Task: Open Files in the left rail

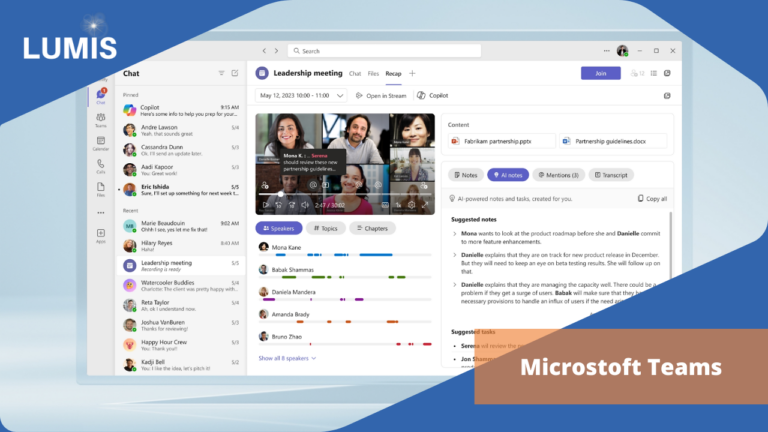Action: pos(100,190)
